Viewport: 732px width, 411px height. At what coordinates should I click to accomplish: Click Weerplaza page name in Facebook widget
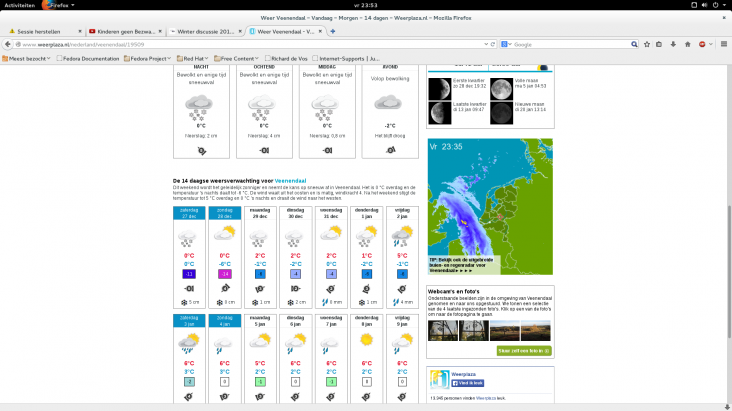[464, 374]
